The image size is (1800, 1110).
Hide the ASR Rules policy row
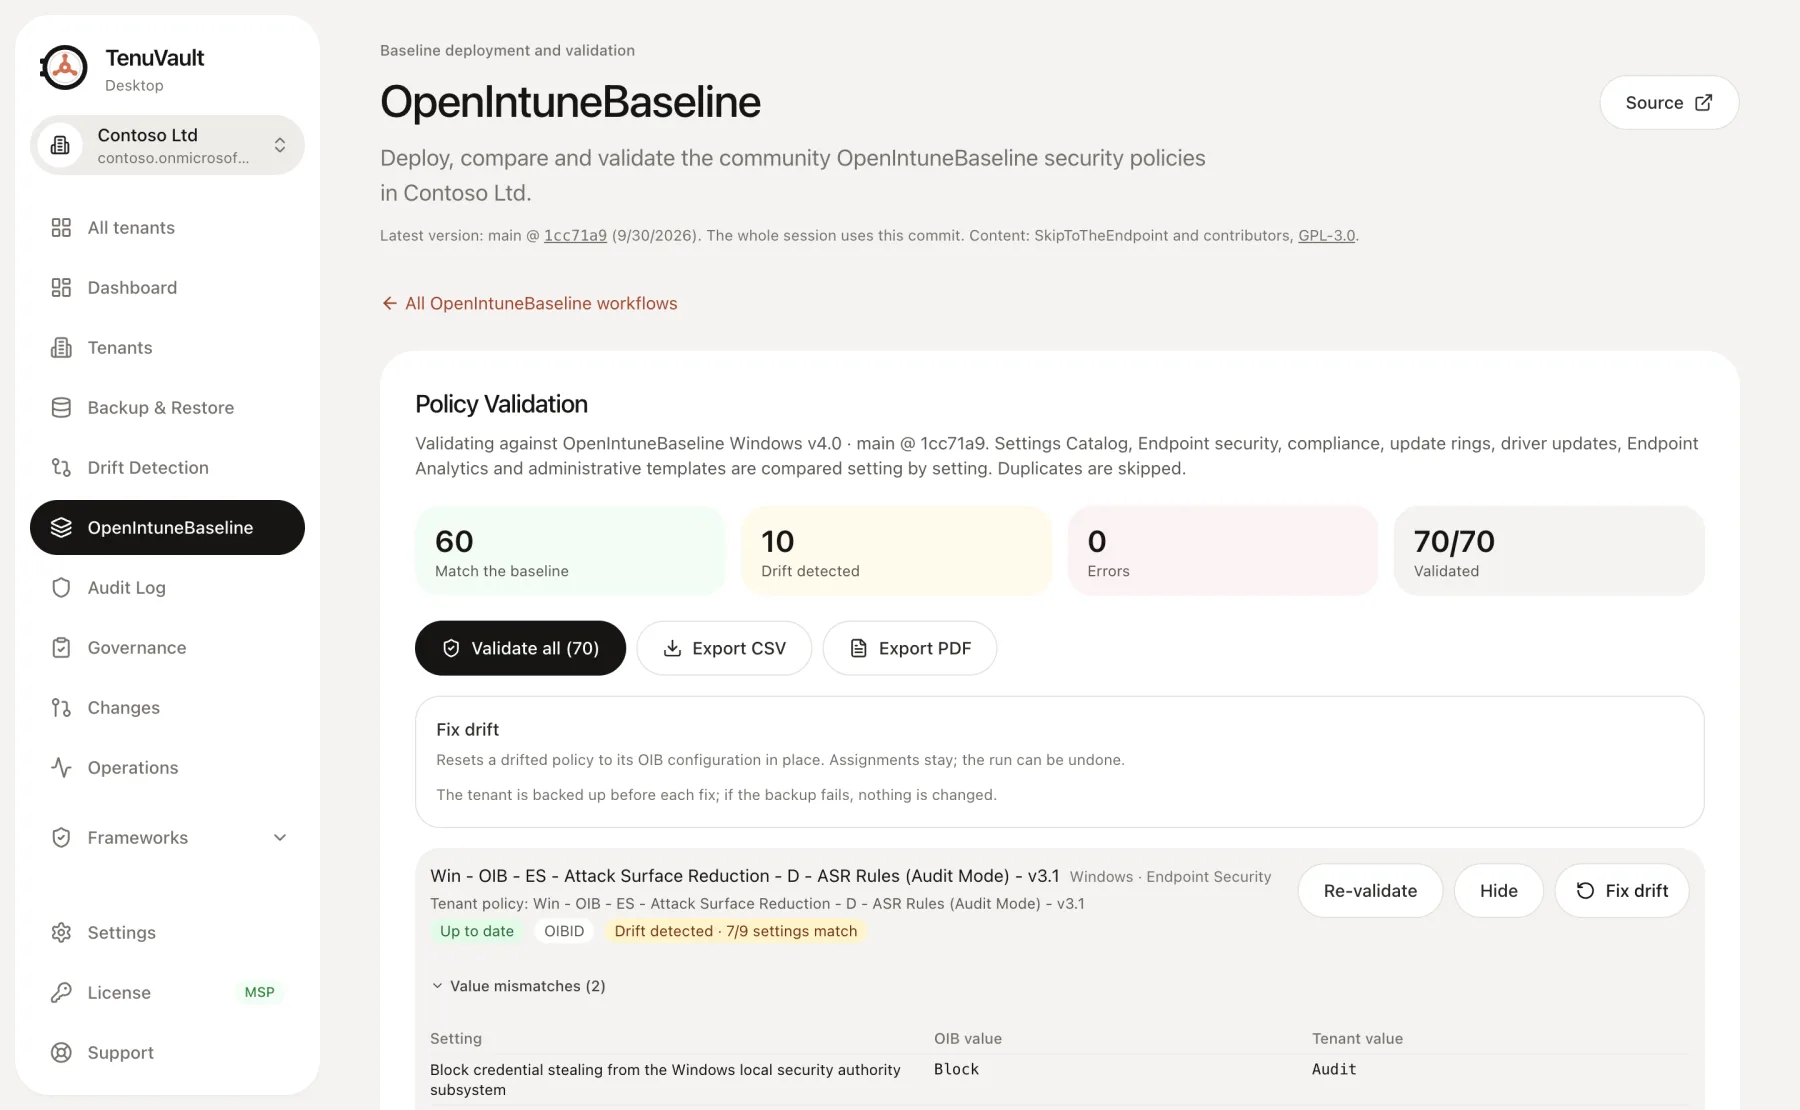[x=1498, y=891]
